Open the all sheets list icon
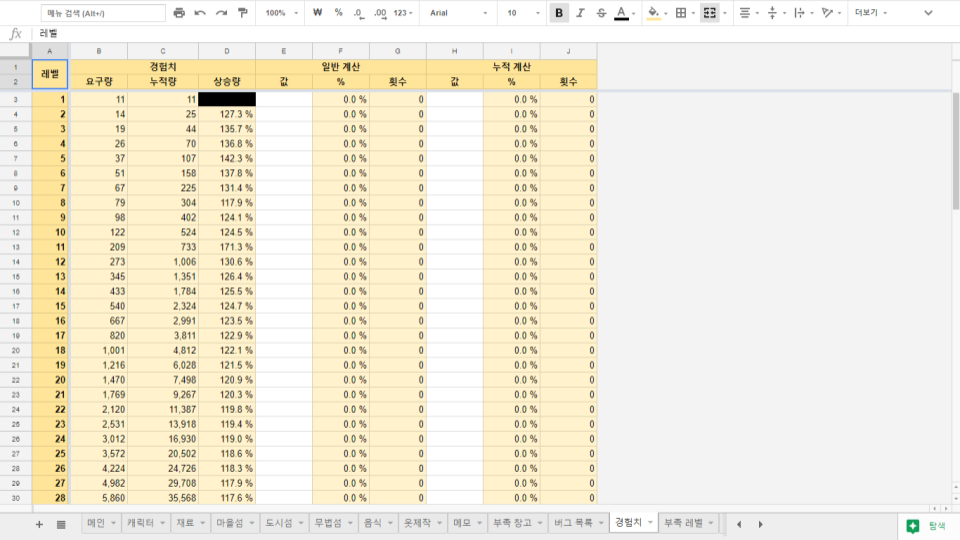960x540 pixels. point(61,524)
